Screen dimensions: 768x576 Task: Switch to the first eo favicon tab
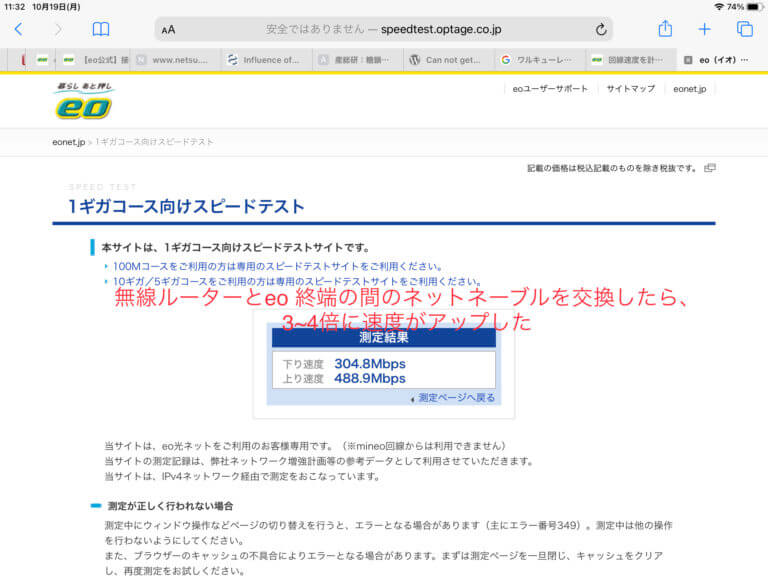point(43,60)
